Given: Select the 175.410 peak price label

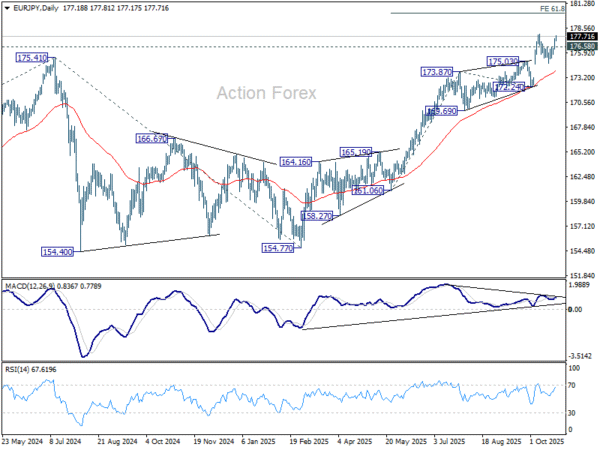Looking at the screenshot, I should 32,59.
